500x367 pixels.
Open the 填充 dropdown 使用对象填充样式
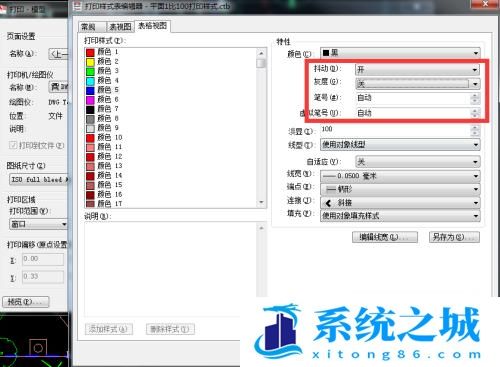coord(400,216)
